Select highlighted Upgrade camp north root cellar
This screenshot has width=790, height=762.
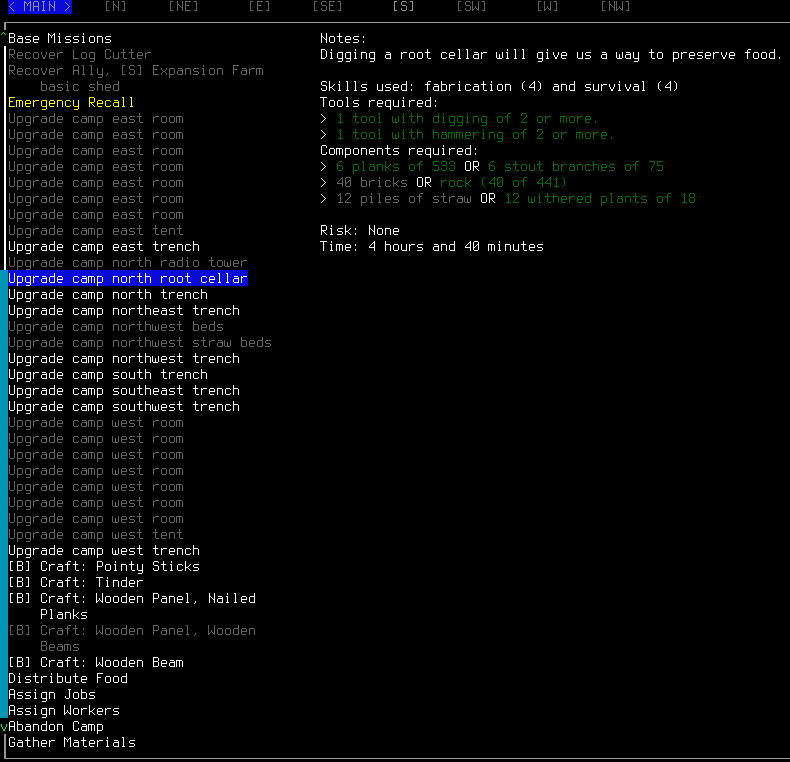[128, 279]
